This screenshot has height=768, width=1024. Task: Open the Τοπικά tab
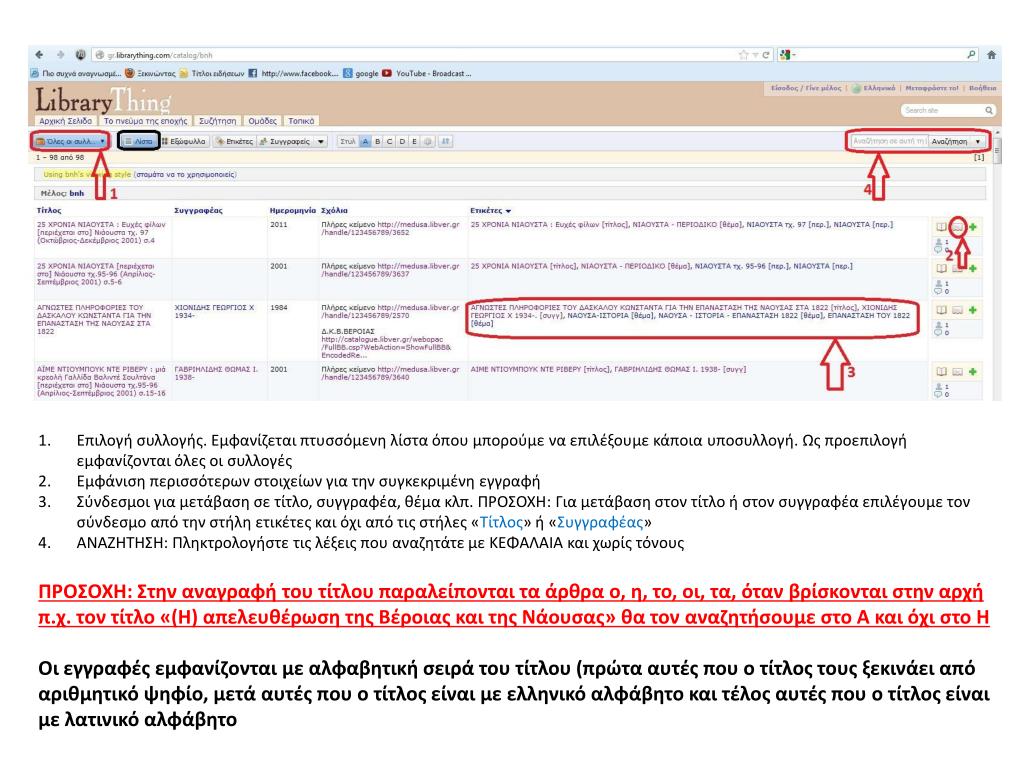click(301, 121)
